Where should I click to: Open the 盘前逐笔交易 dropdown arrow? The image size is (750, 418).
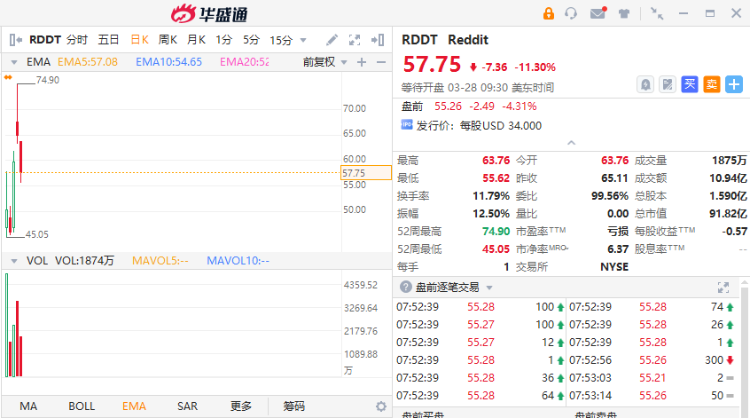[x=489, y=287]
